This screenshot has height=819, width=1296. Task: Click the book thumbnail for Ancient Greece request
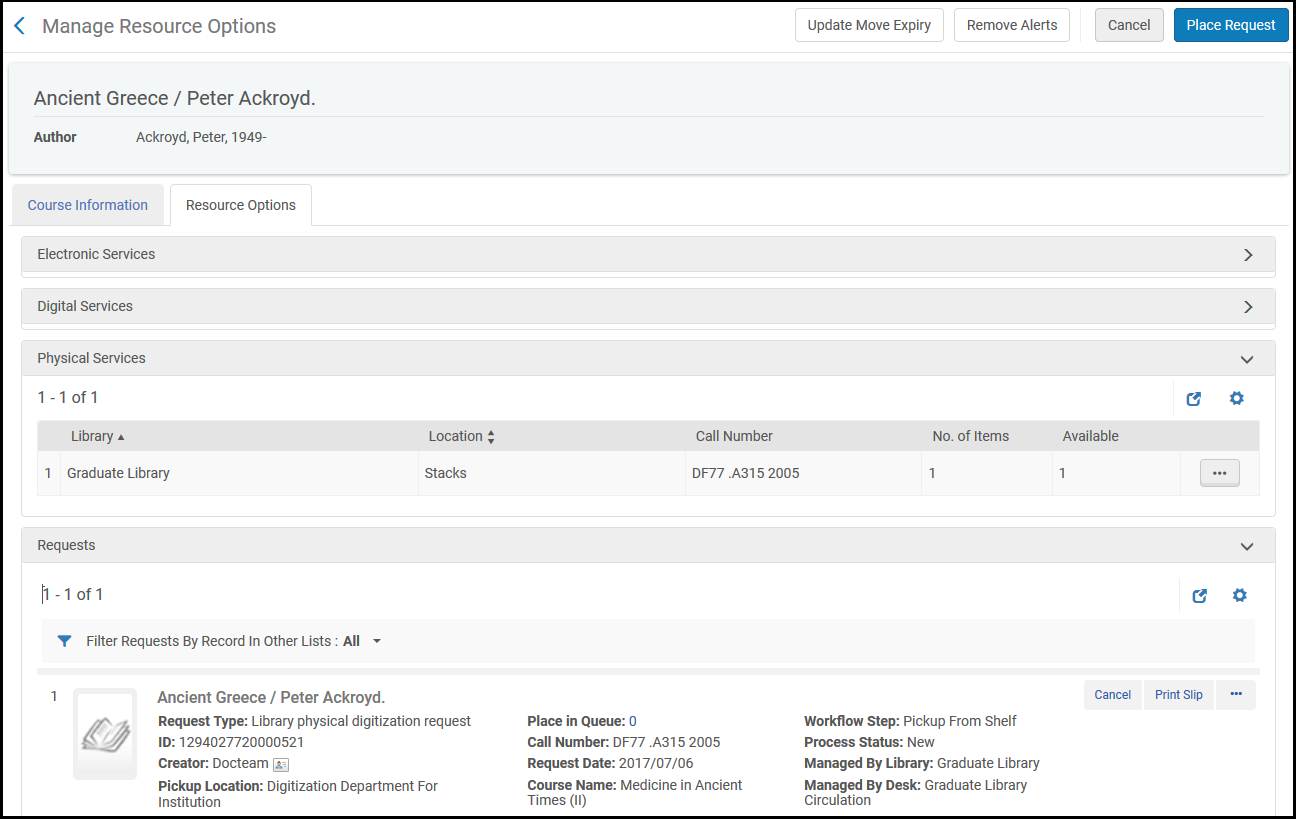pos(105,735)
